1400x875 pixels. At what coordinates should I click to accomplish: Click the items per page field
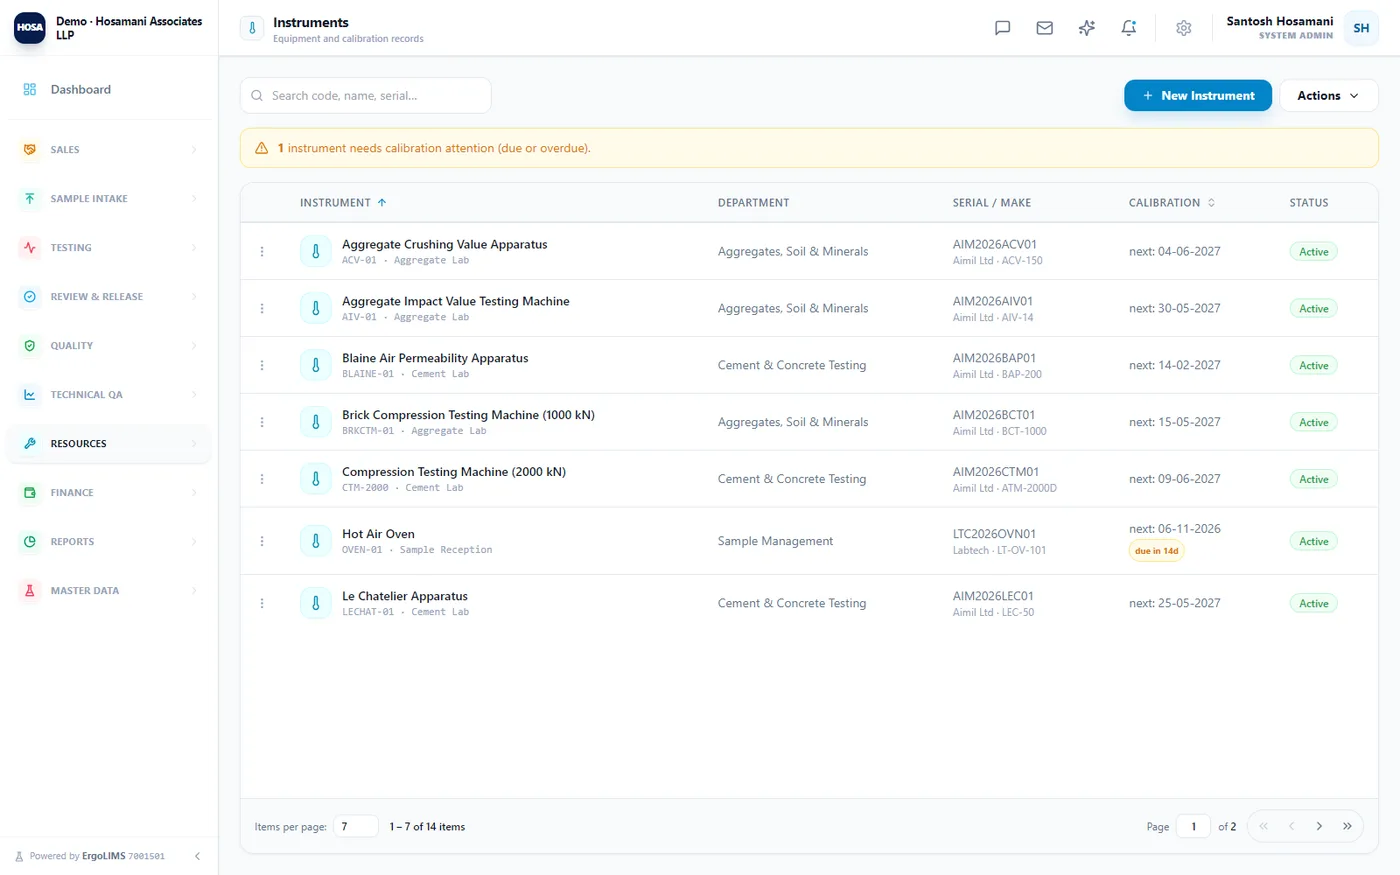(356, 826)
